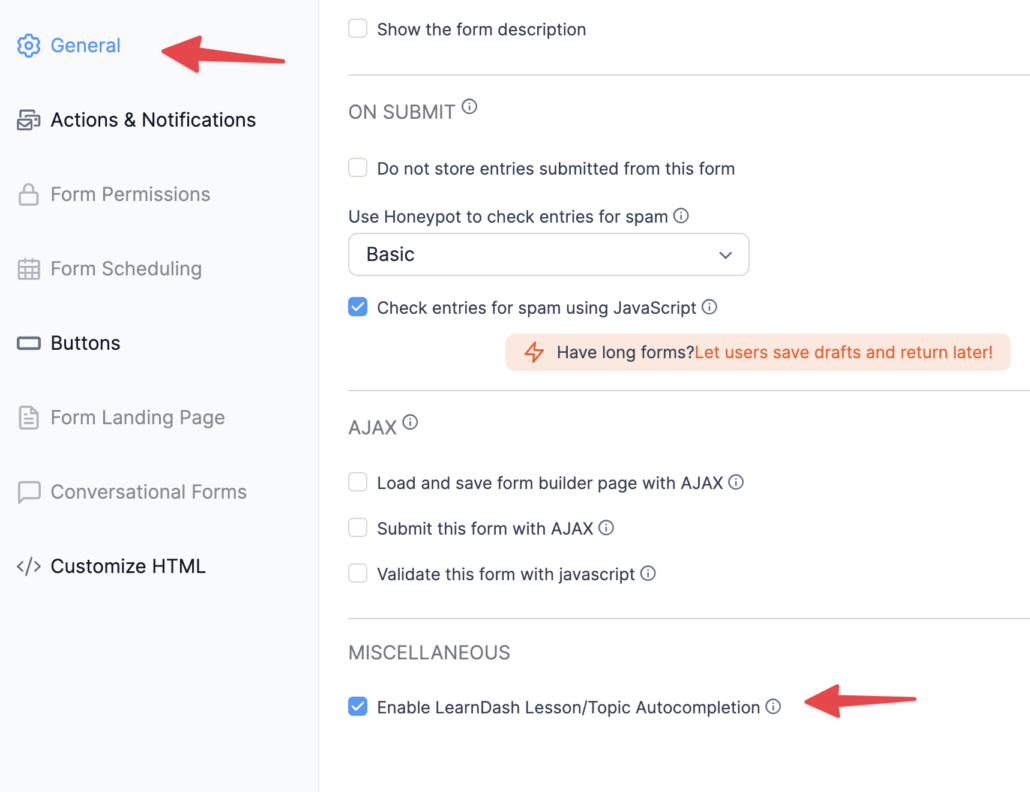
Task: Select the Actions & Notifications envelope icon
Action: pyautogui.click(x=29, y=119)
